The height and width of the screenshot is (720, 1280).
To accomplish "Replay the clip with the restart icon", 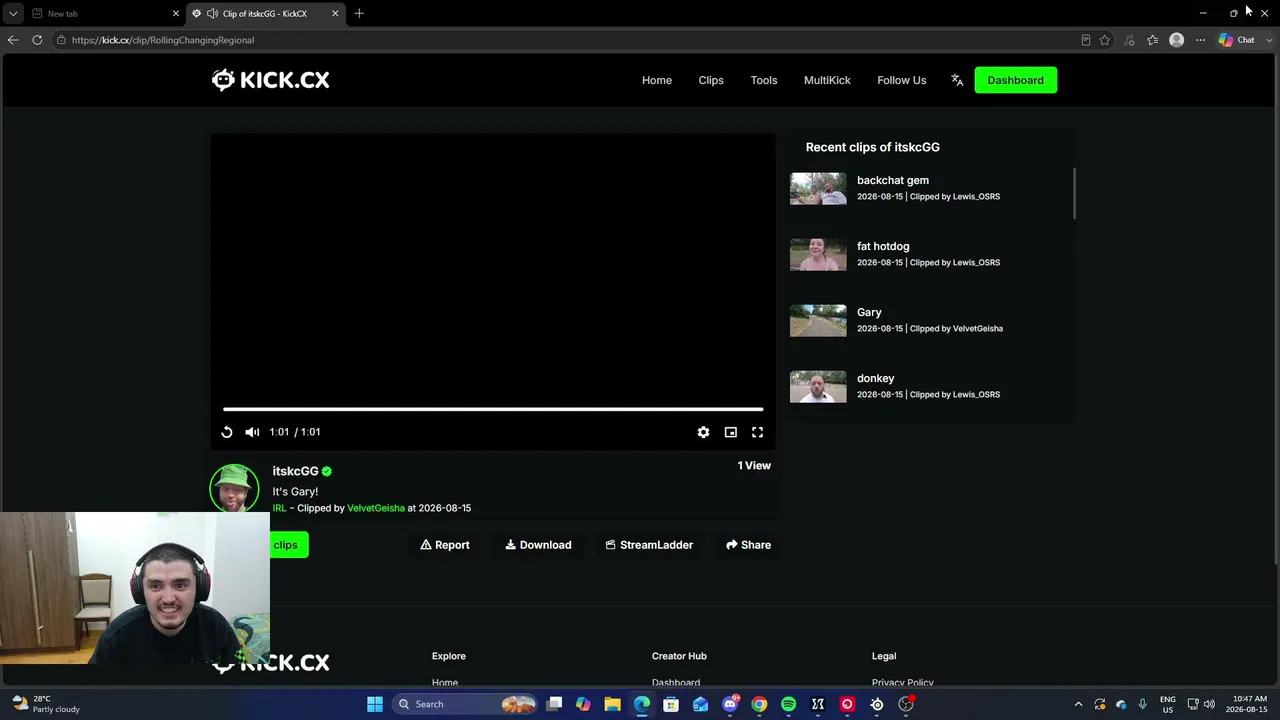I will pos(227,432).
